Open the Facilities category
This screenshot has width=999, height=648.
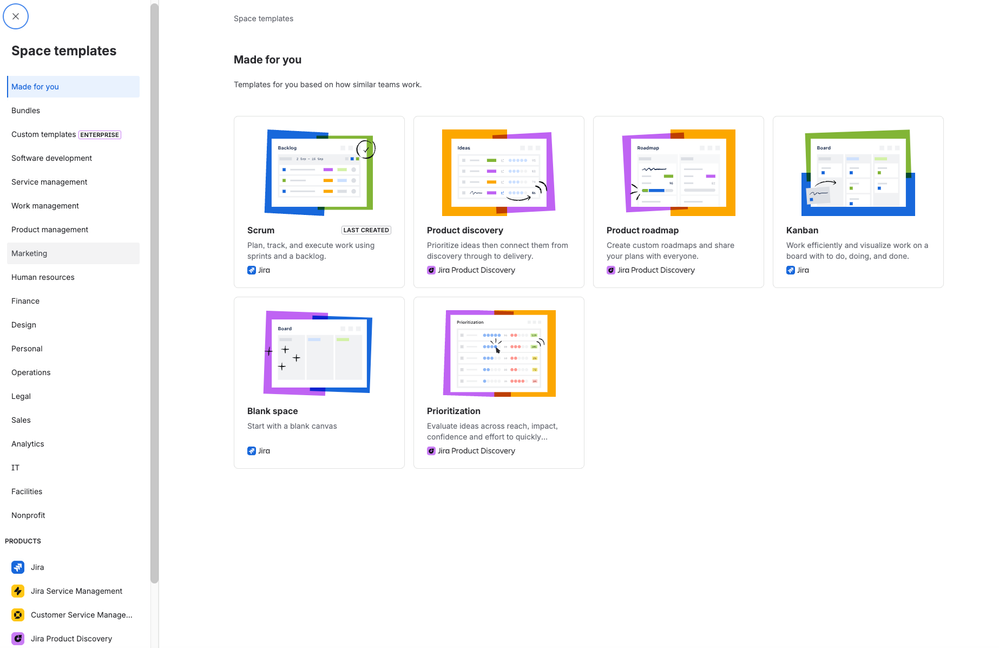click(73, 491)
